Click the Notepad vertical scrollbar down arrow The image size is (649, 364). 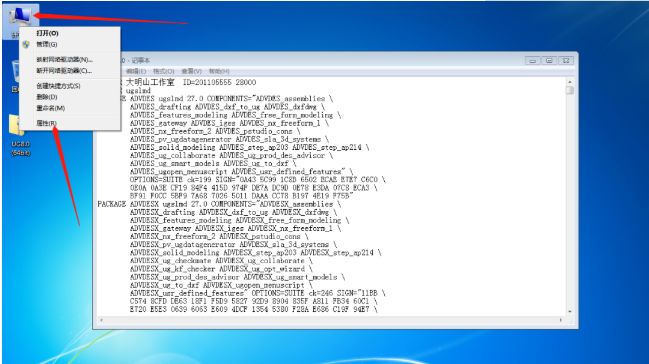point(570,311)
